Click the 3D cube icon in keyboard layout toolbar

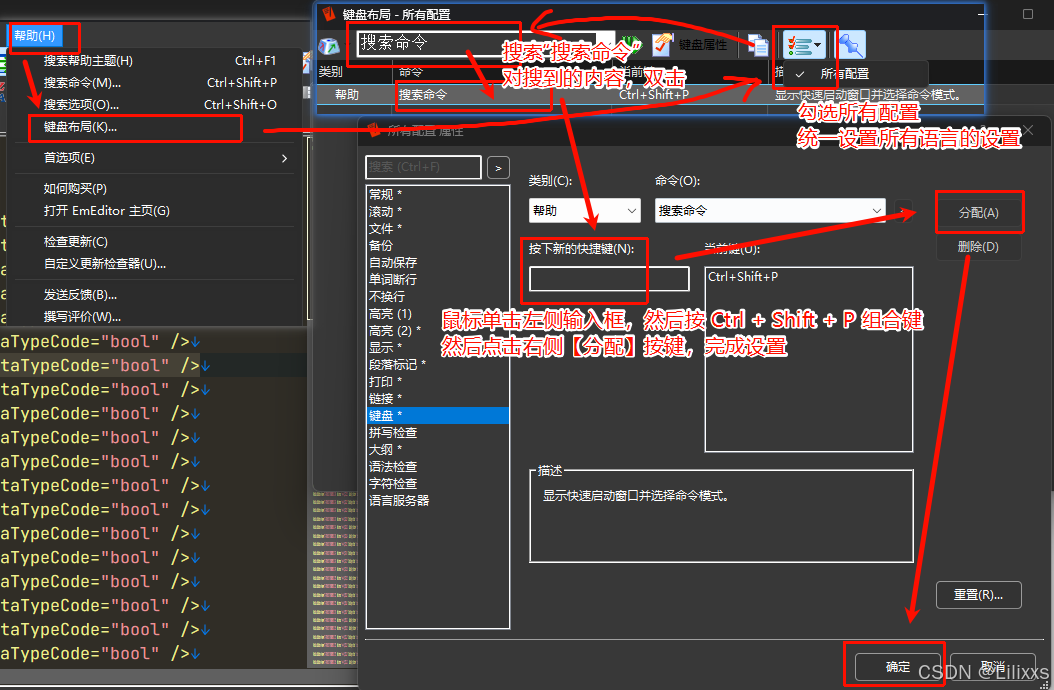tap(329, 45)
